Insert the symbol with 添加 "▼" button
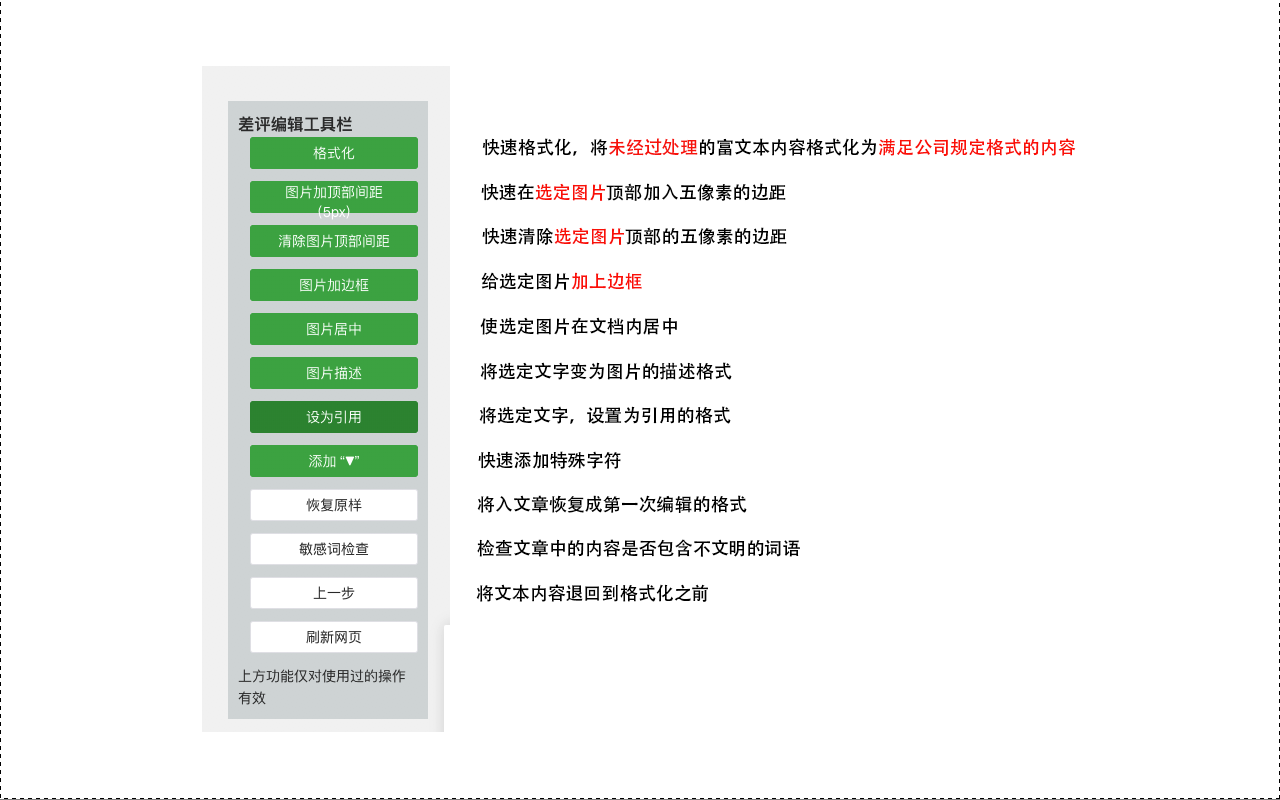The height and width of the screenshot is (800, 1280). point(334,461)
